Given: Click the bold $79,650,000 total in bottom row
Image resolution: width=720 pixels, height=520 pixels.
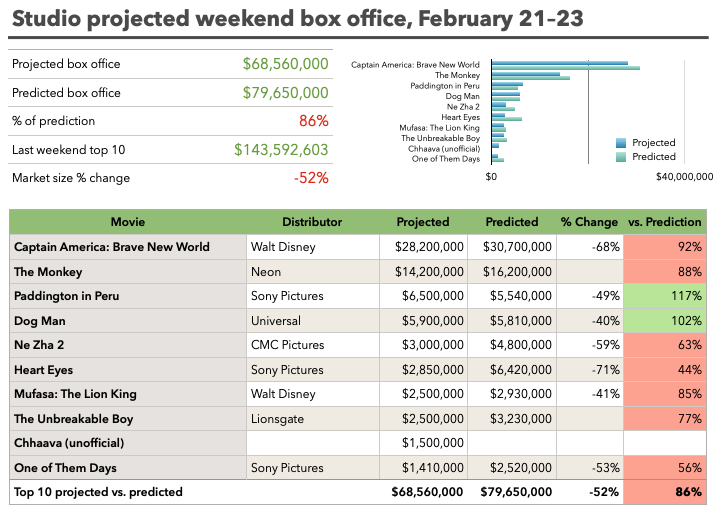Looking at the screenshot, I should pos(516,492).
